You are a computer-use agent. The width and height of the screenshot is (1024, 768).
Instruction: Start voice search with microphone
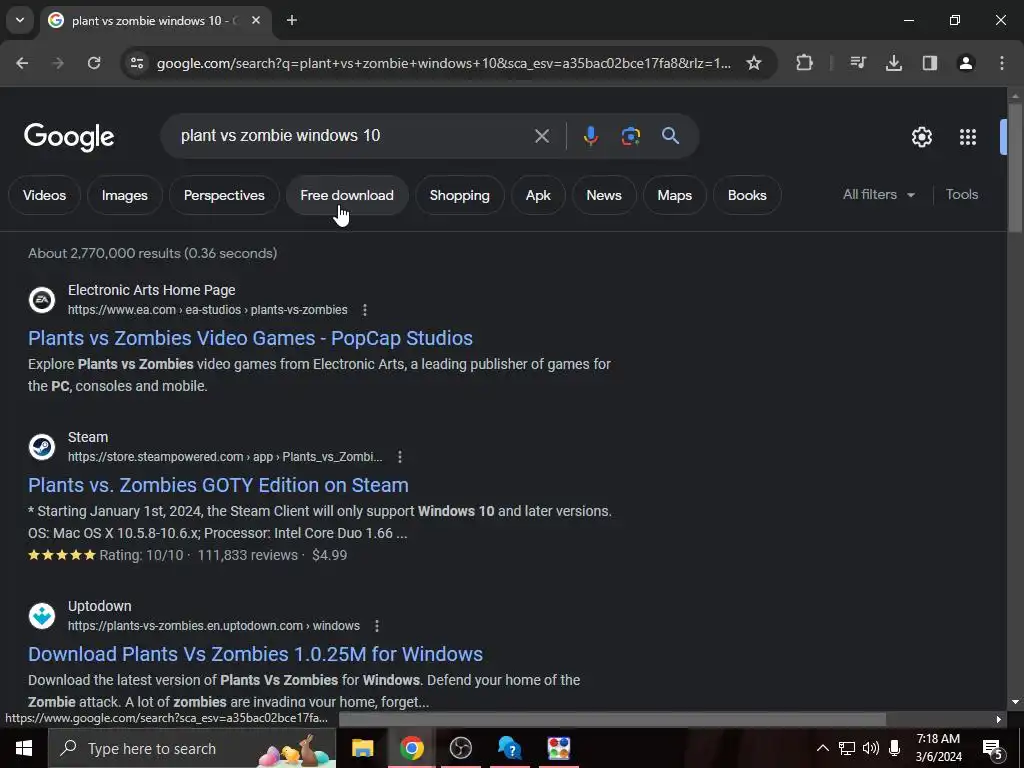[x=590, y=136]
